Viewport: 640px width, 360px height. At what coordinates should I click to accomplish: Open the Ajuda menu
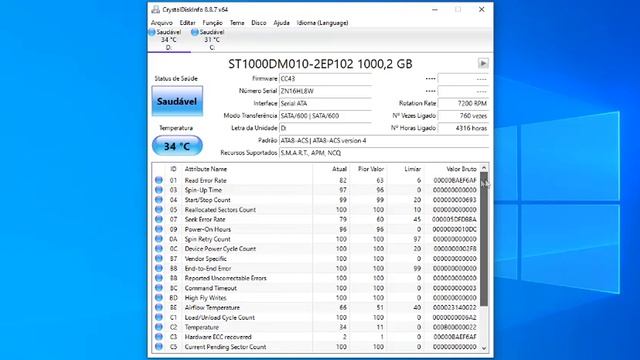click(x=281, y=23)
